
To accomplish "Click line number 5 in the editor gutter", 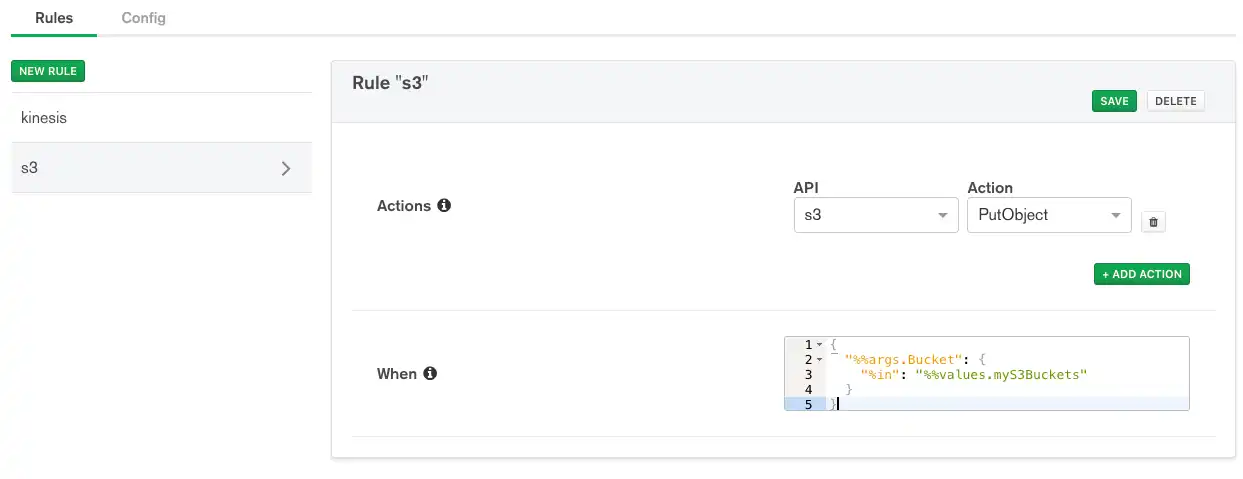I will pyautogui.click(x=807, y=404).
